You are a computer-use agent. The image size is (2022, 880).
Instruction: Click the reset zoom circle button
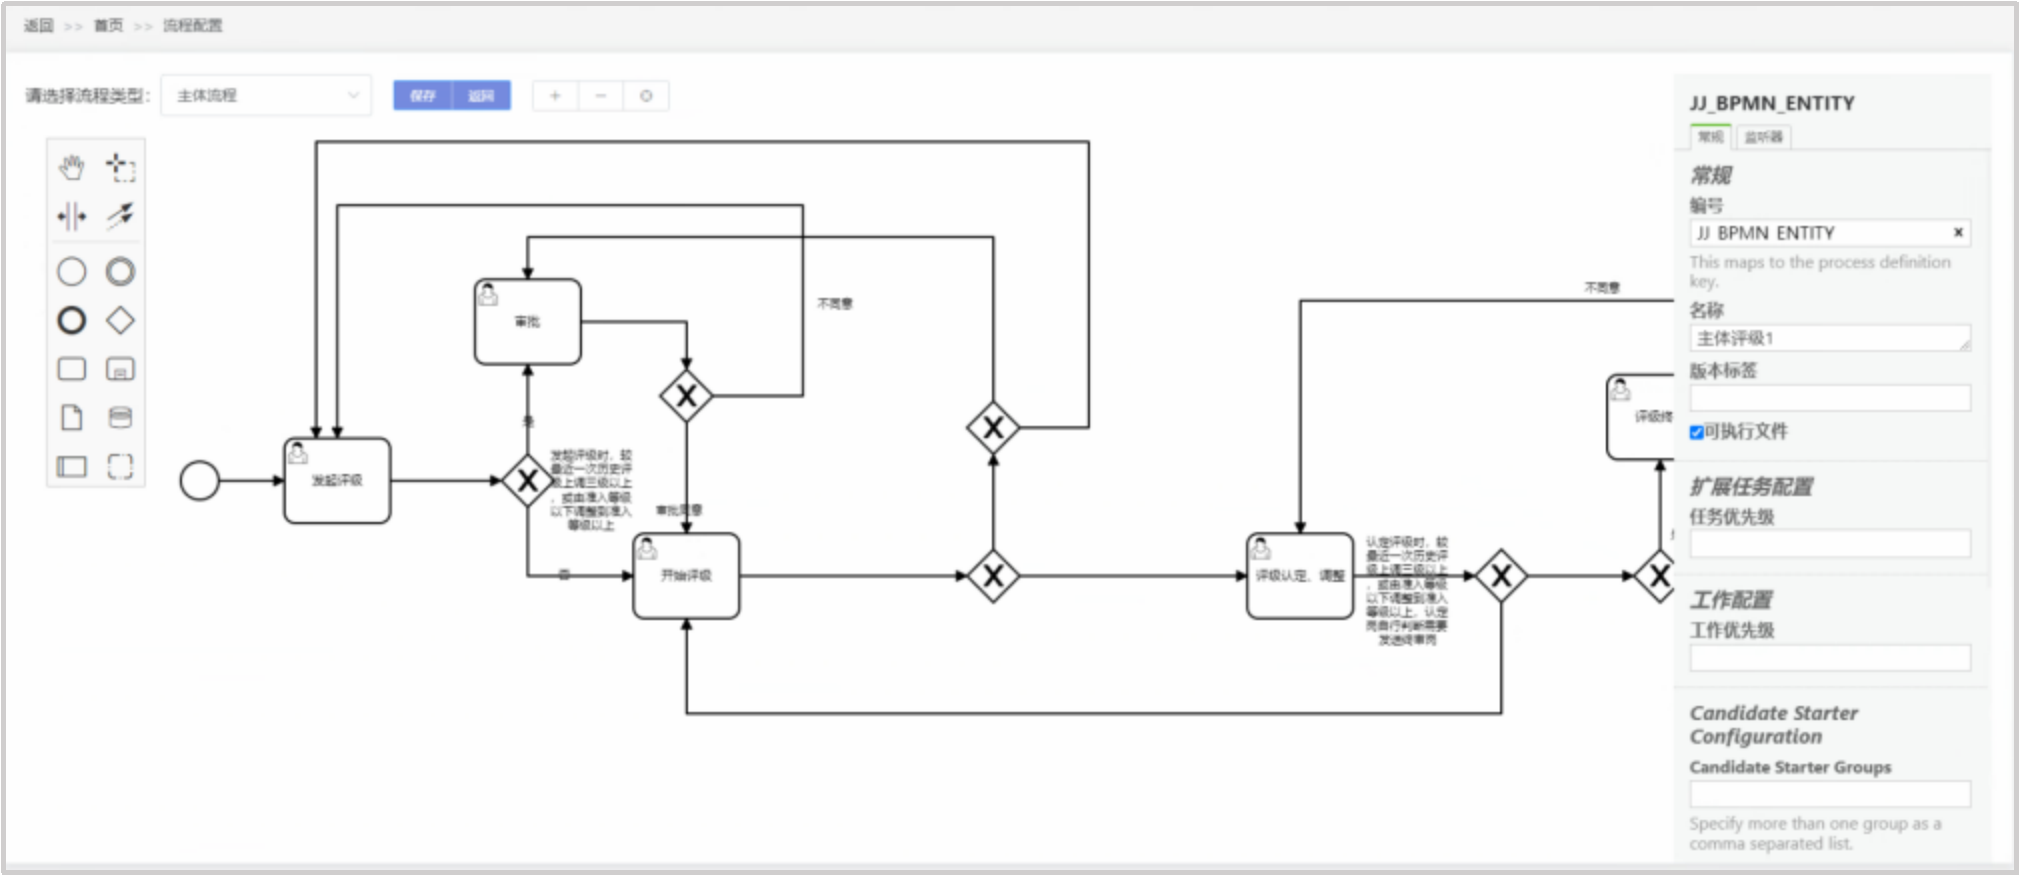[646, 96]
